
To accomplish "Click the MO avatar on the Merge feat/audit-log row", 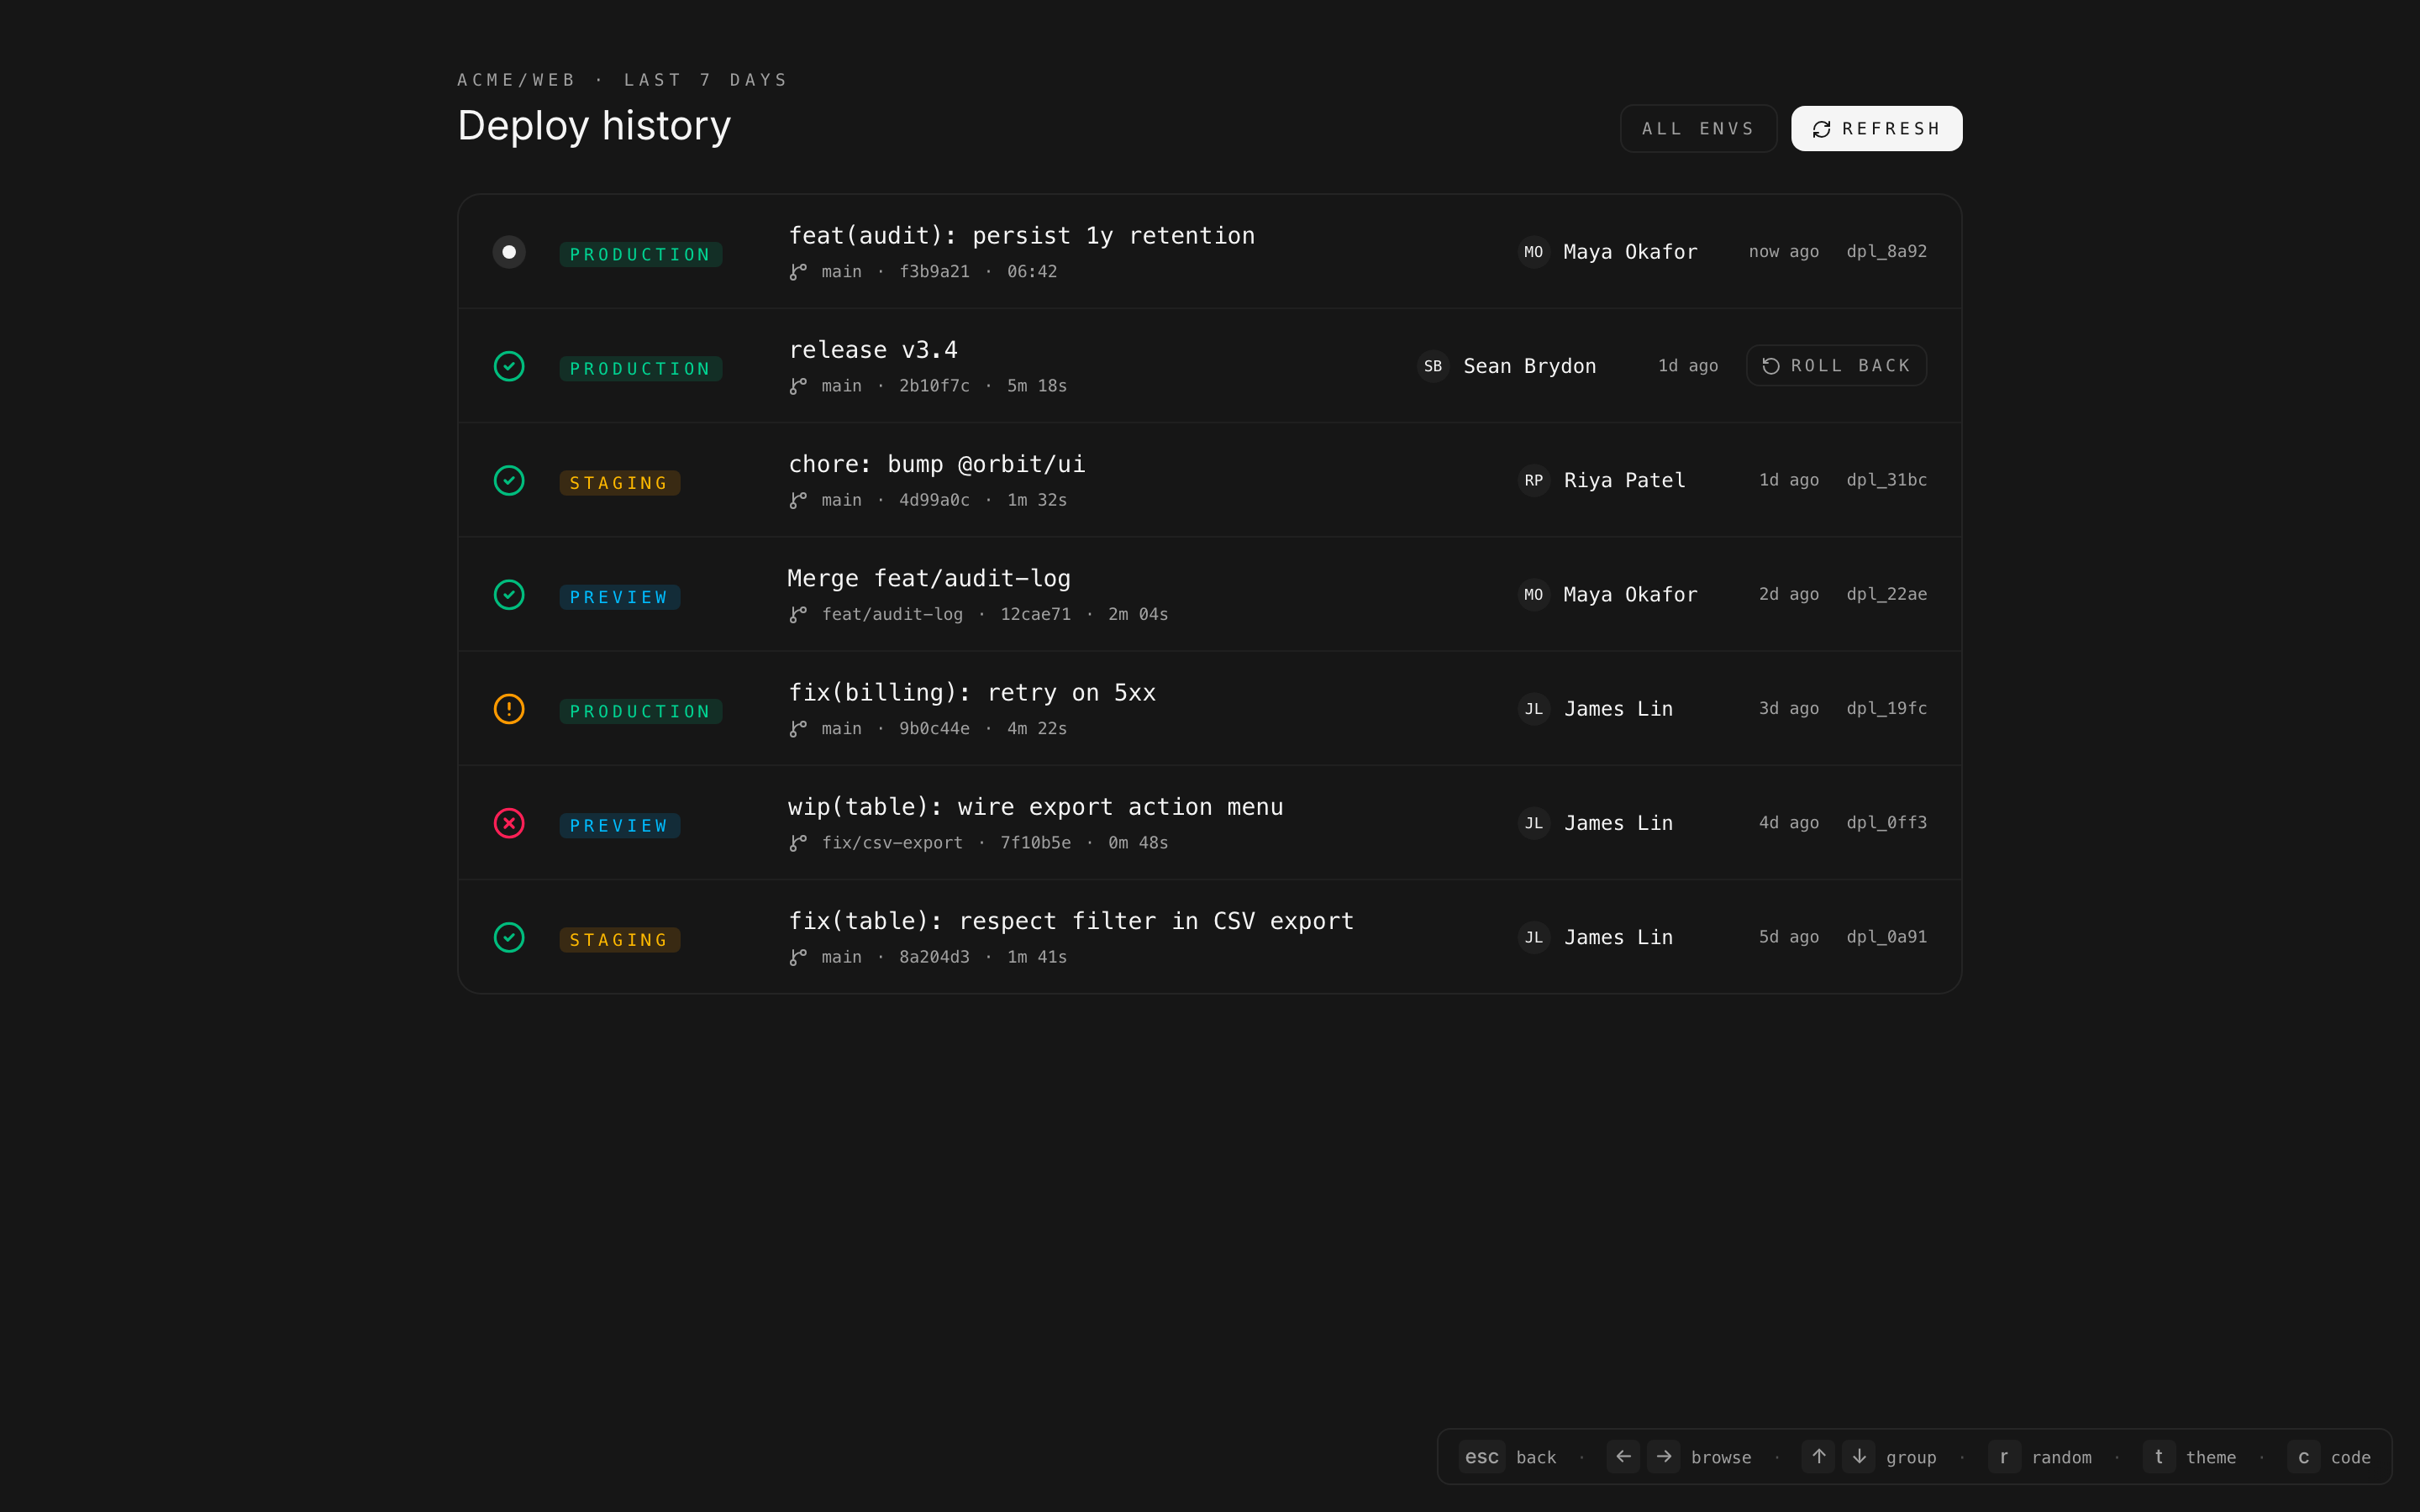I will tap(1533, 595).
